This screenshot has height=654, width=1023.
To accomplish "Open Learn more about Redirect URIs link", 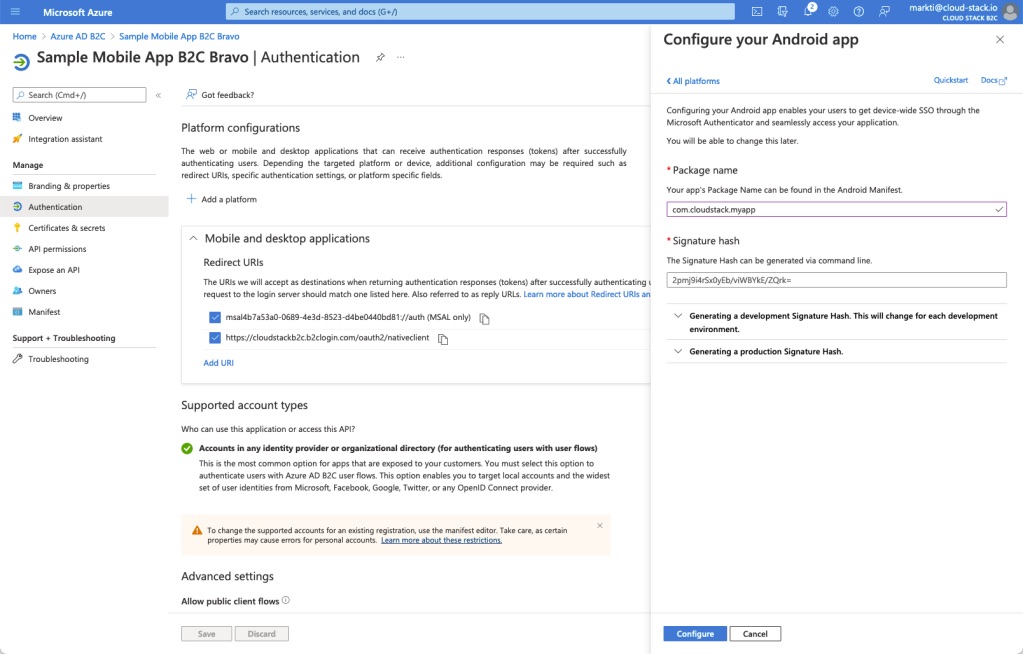I will point(587,294).
